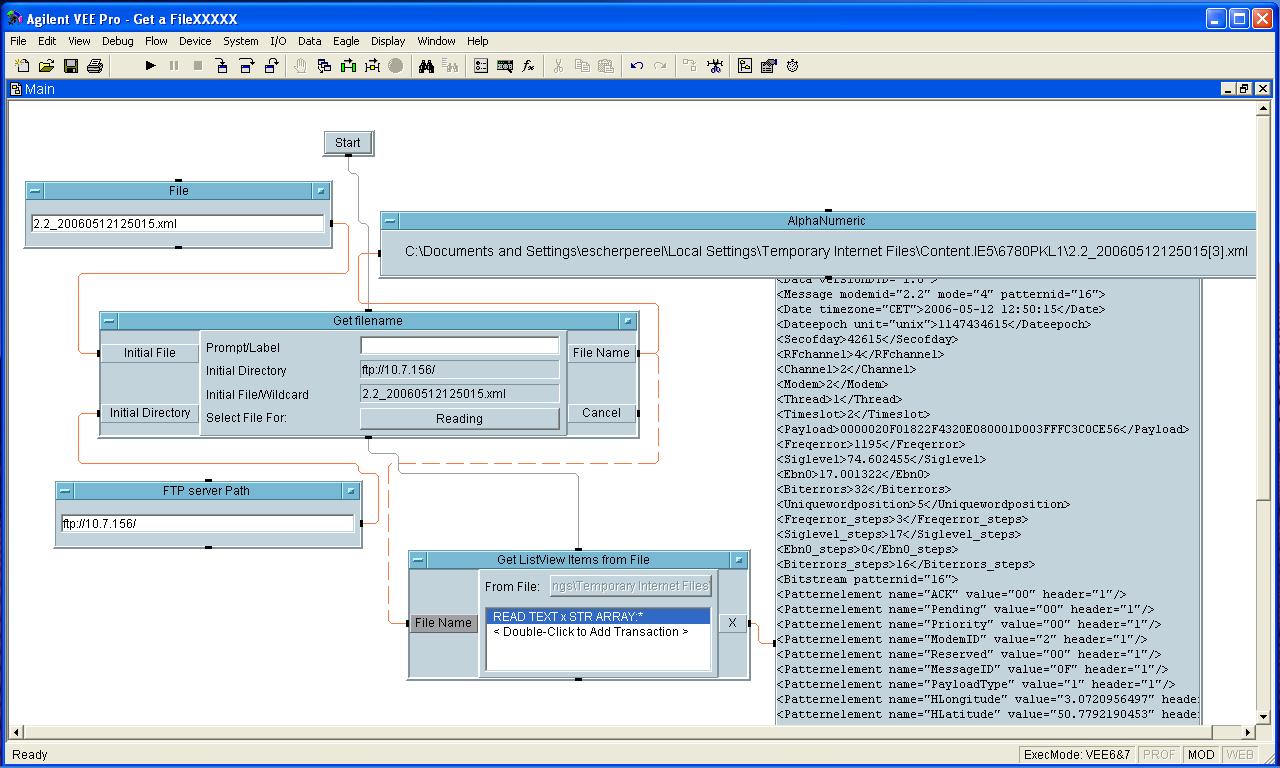Click the Undo arrow icon

(x=636, y=66)
